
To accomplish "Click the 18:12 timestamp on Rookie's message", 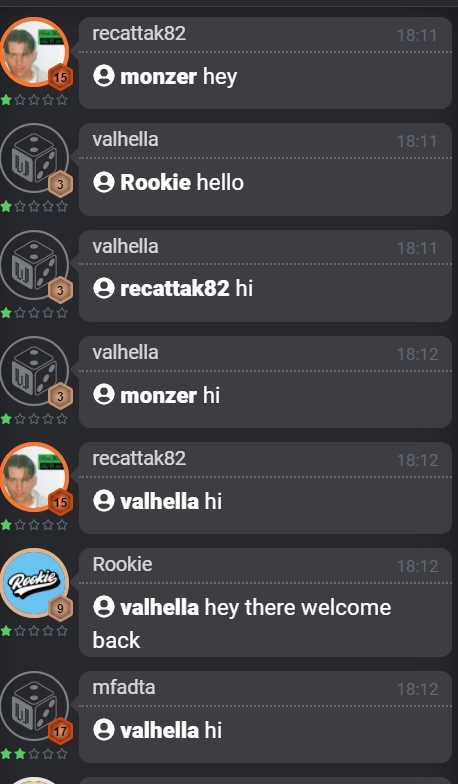I will coord(417,566).
